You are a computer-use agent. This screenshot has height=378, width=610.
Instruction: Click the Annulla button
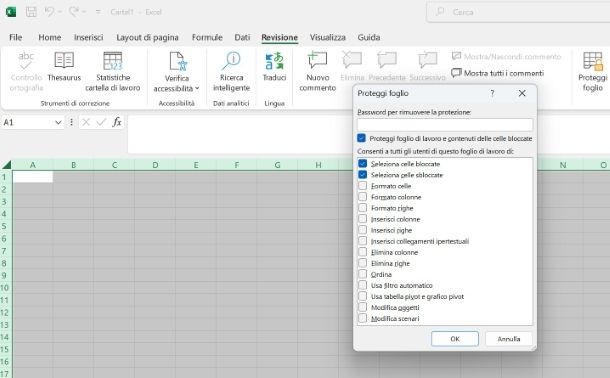[x=508, y=339]
